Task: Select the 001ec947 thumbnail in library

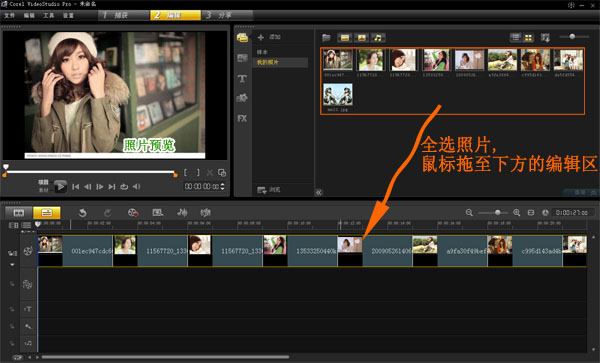Action: [x=338, y=60]
